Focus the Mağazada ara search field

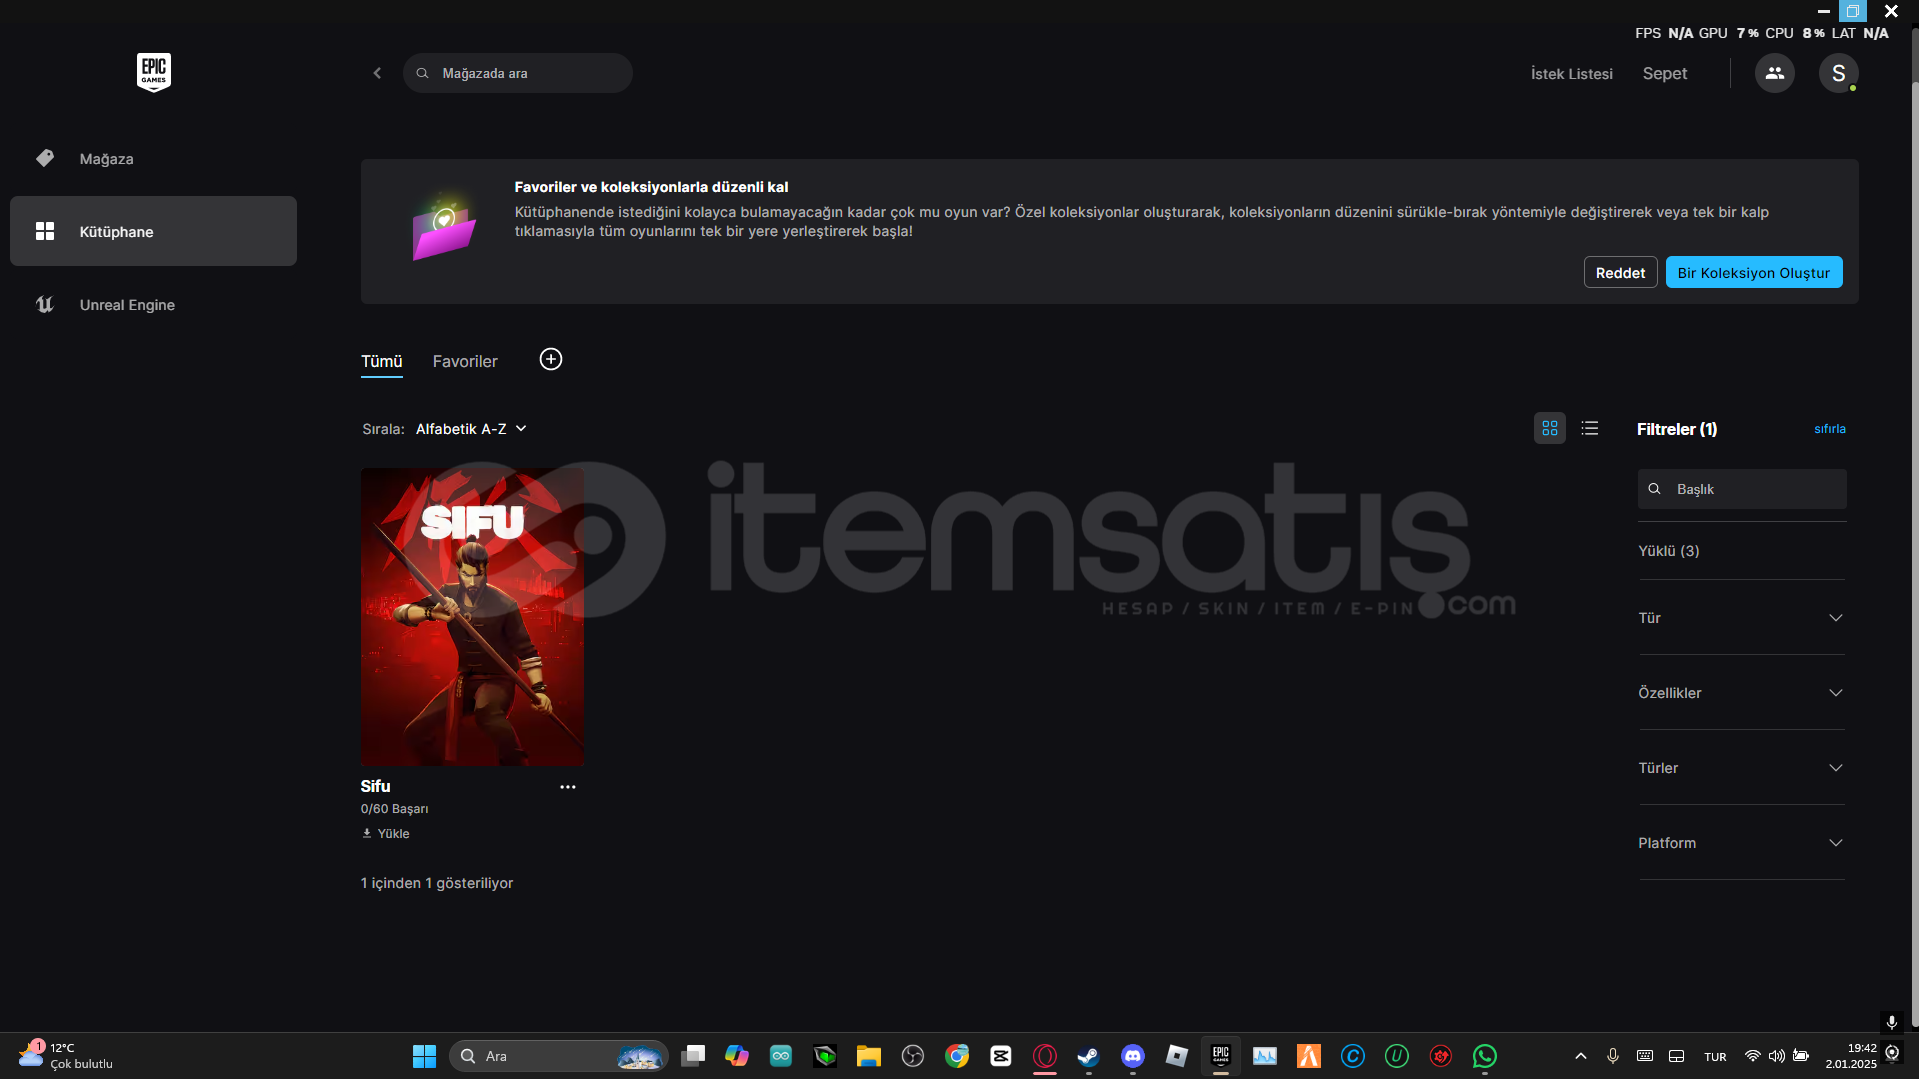(517, 73)
